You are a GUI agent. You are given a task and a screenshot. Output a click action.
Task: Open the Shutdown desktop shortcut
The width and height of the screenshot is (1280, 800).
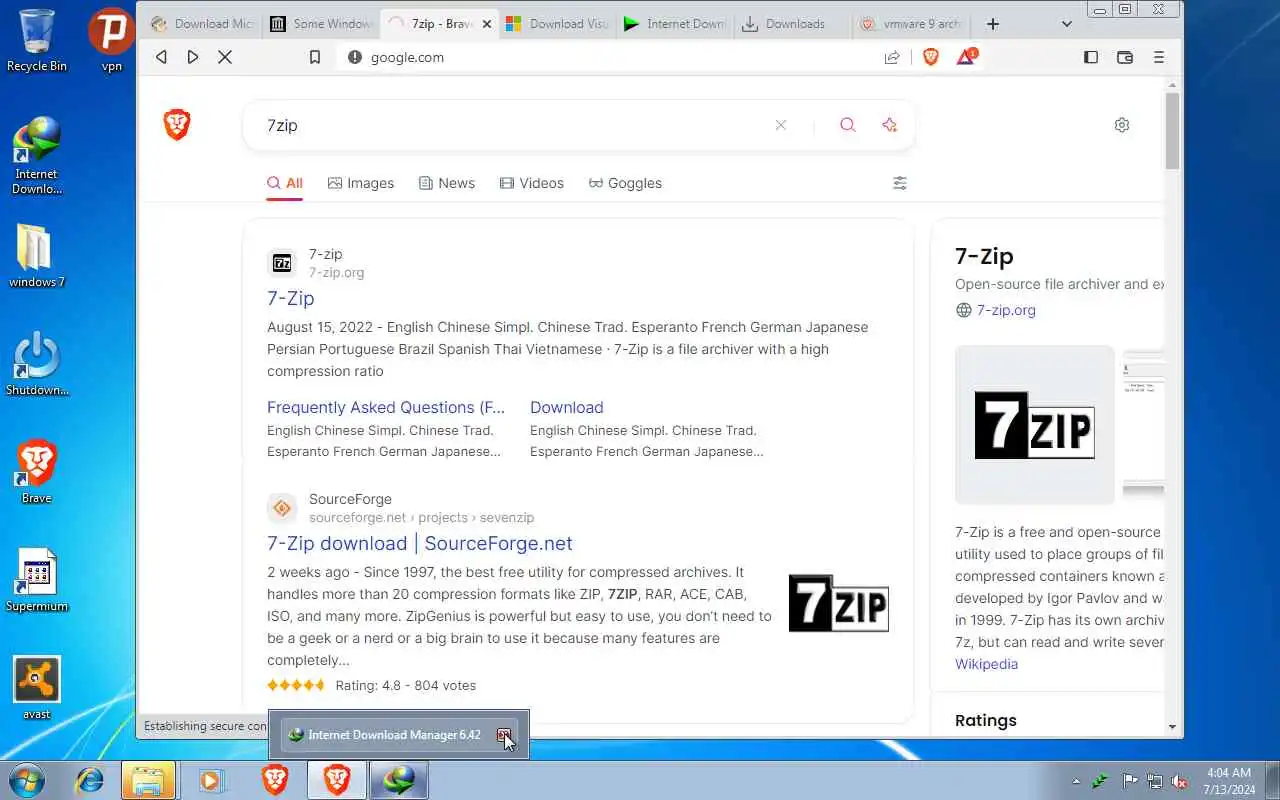click(36, 364)
